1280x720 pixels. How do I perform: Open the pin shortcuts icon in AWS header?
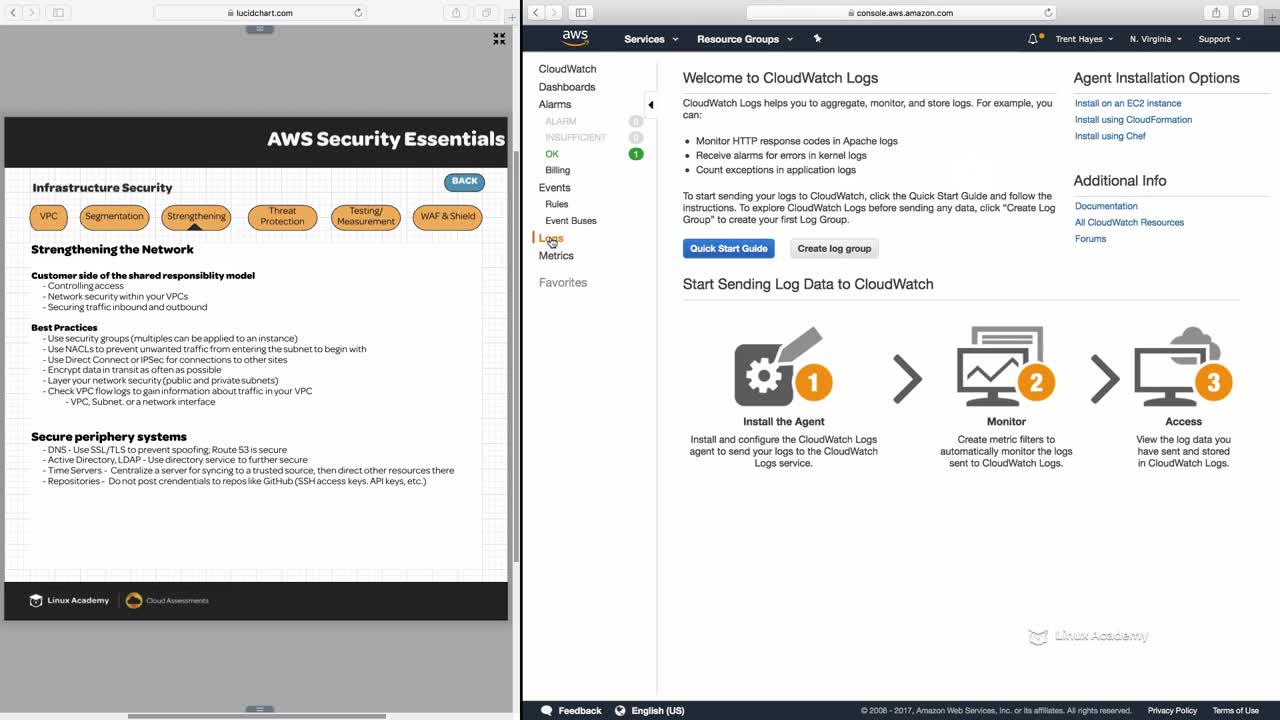[x=817, y=39]
